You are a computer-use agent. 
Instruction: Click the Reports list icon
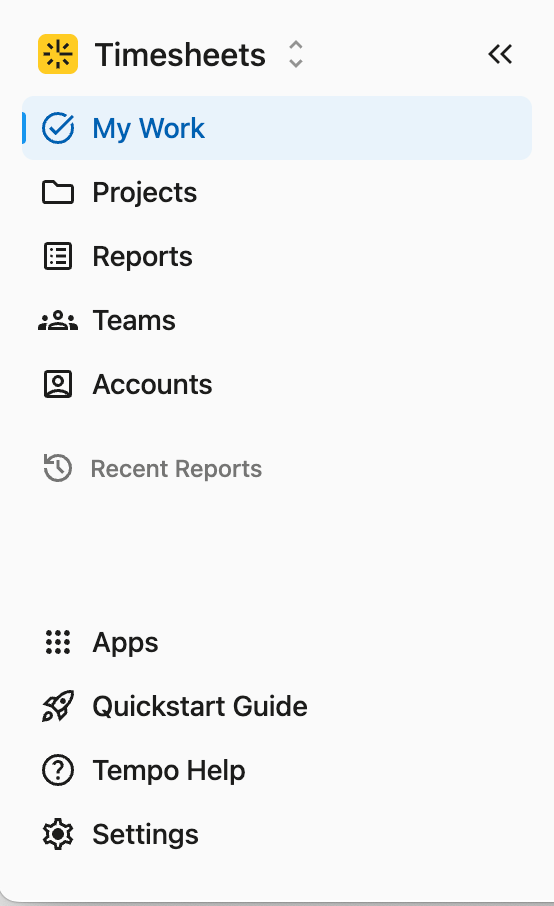[58, 256]
